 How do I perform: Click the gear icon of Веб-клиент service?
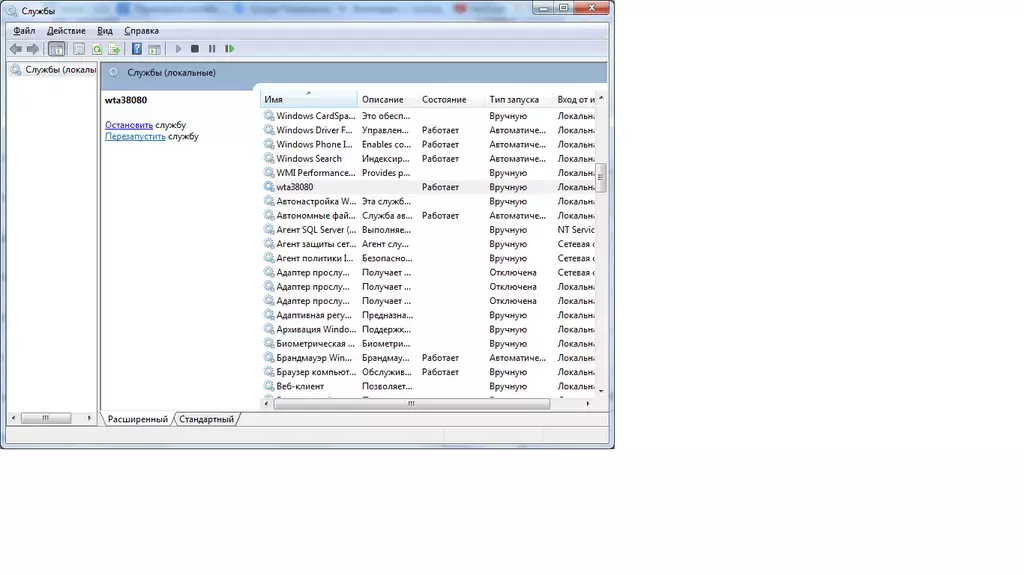(268, 386)
